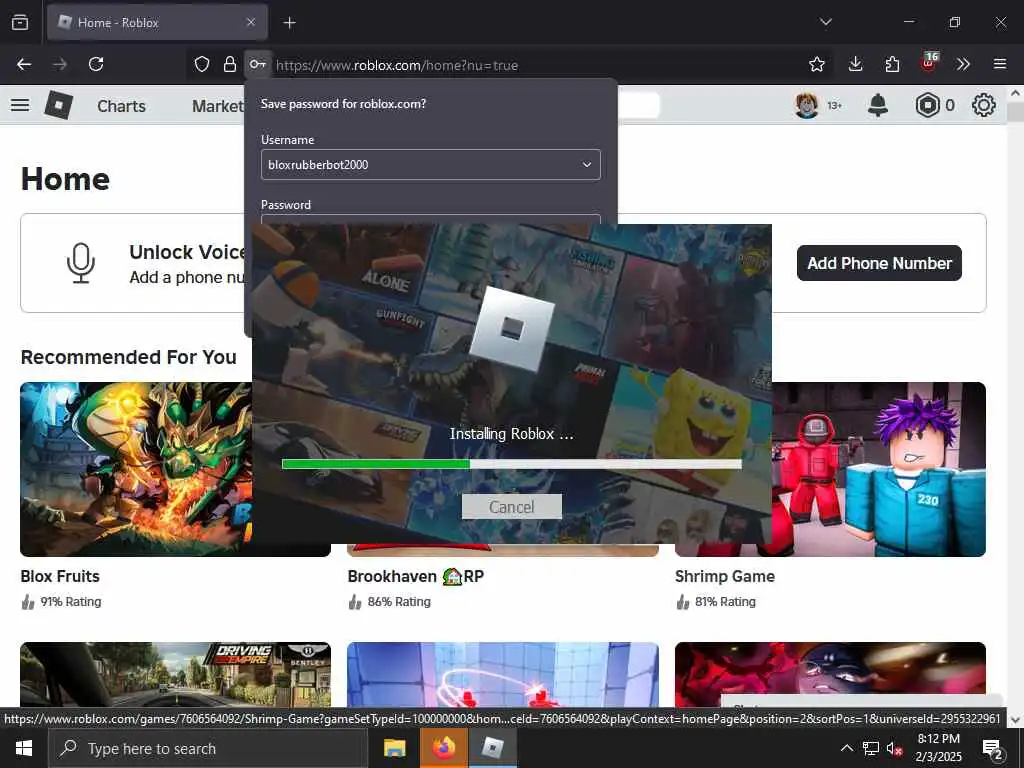1024x768 pixels.
Task: Open the Blox Fruits game thumbnail
Action: [x=136, y=469]
